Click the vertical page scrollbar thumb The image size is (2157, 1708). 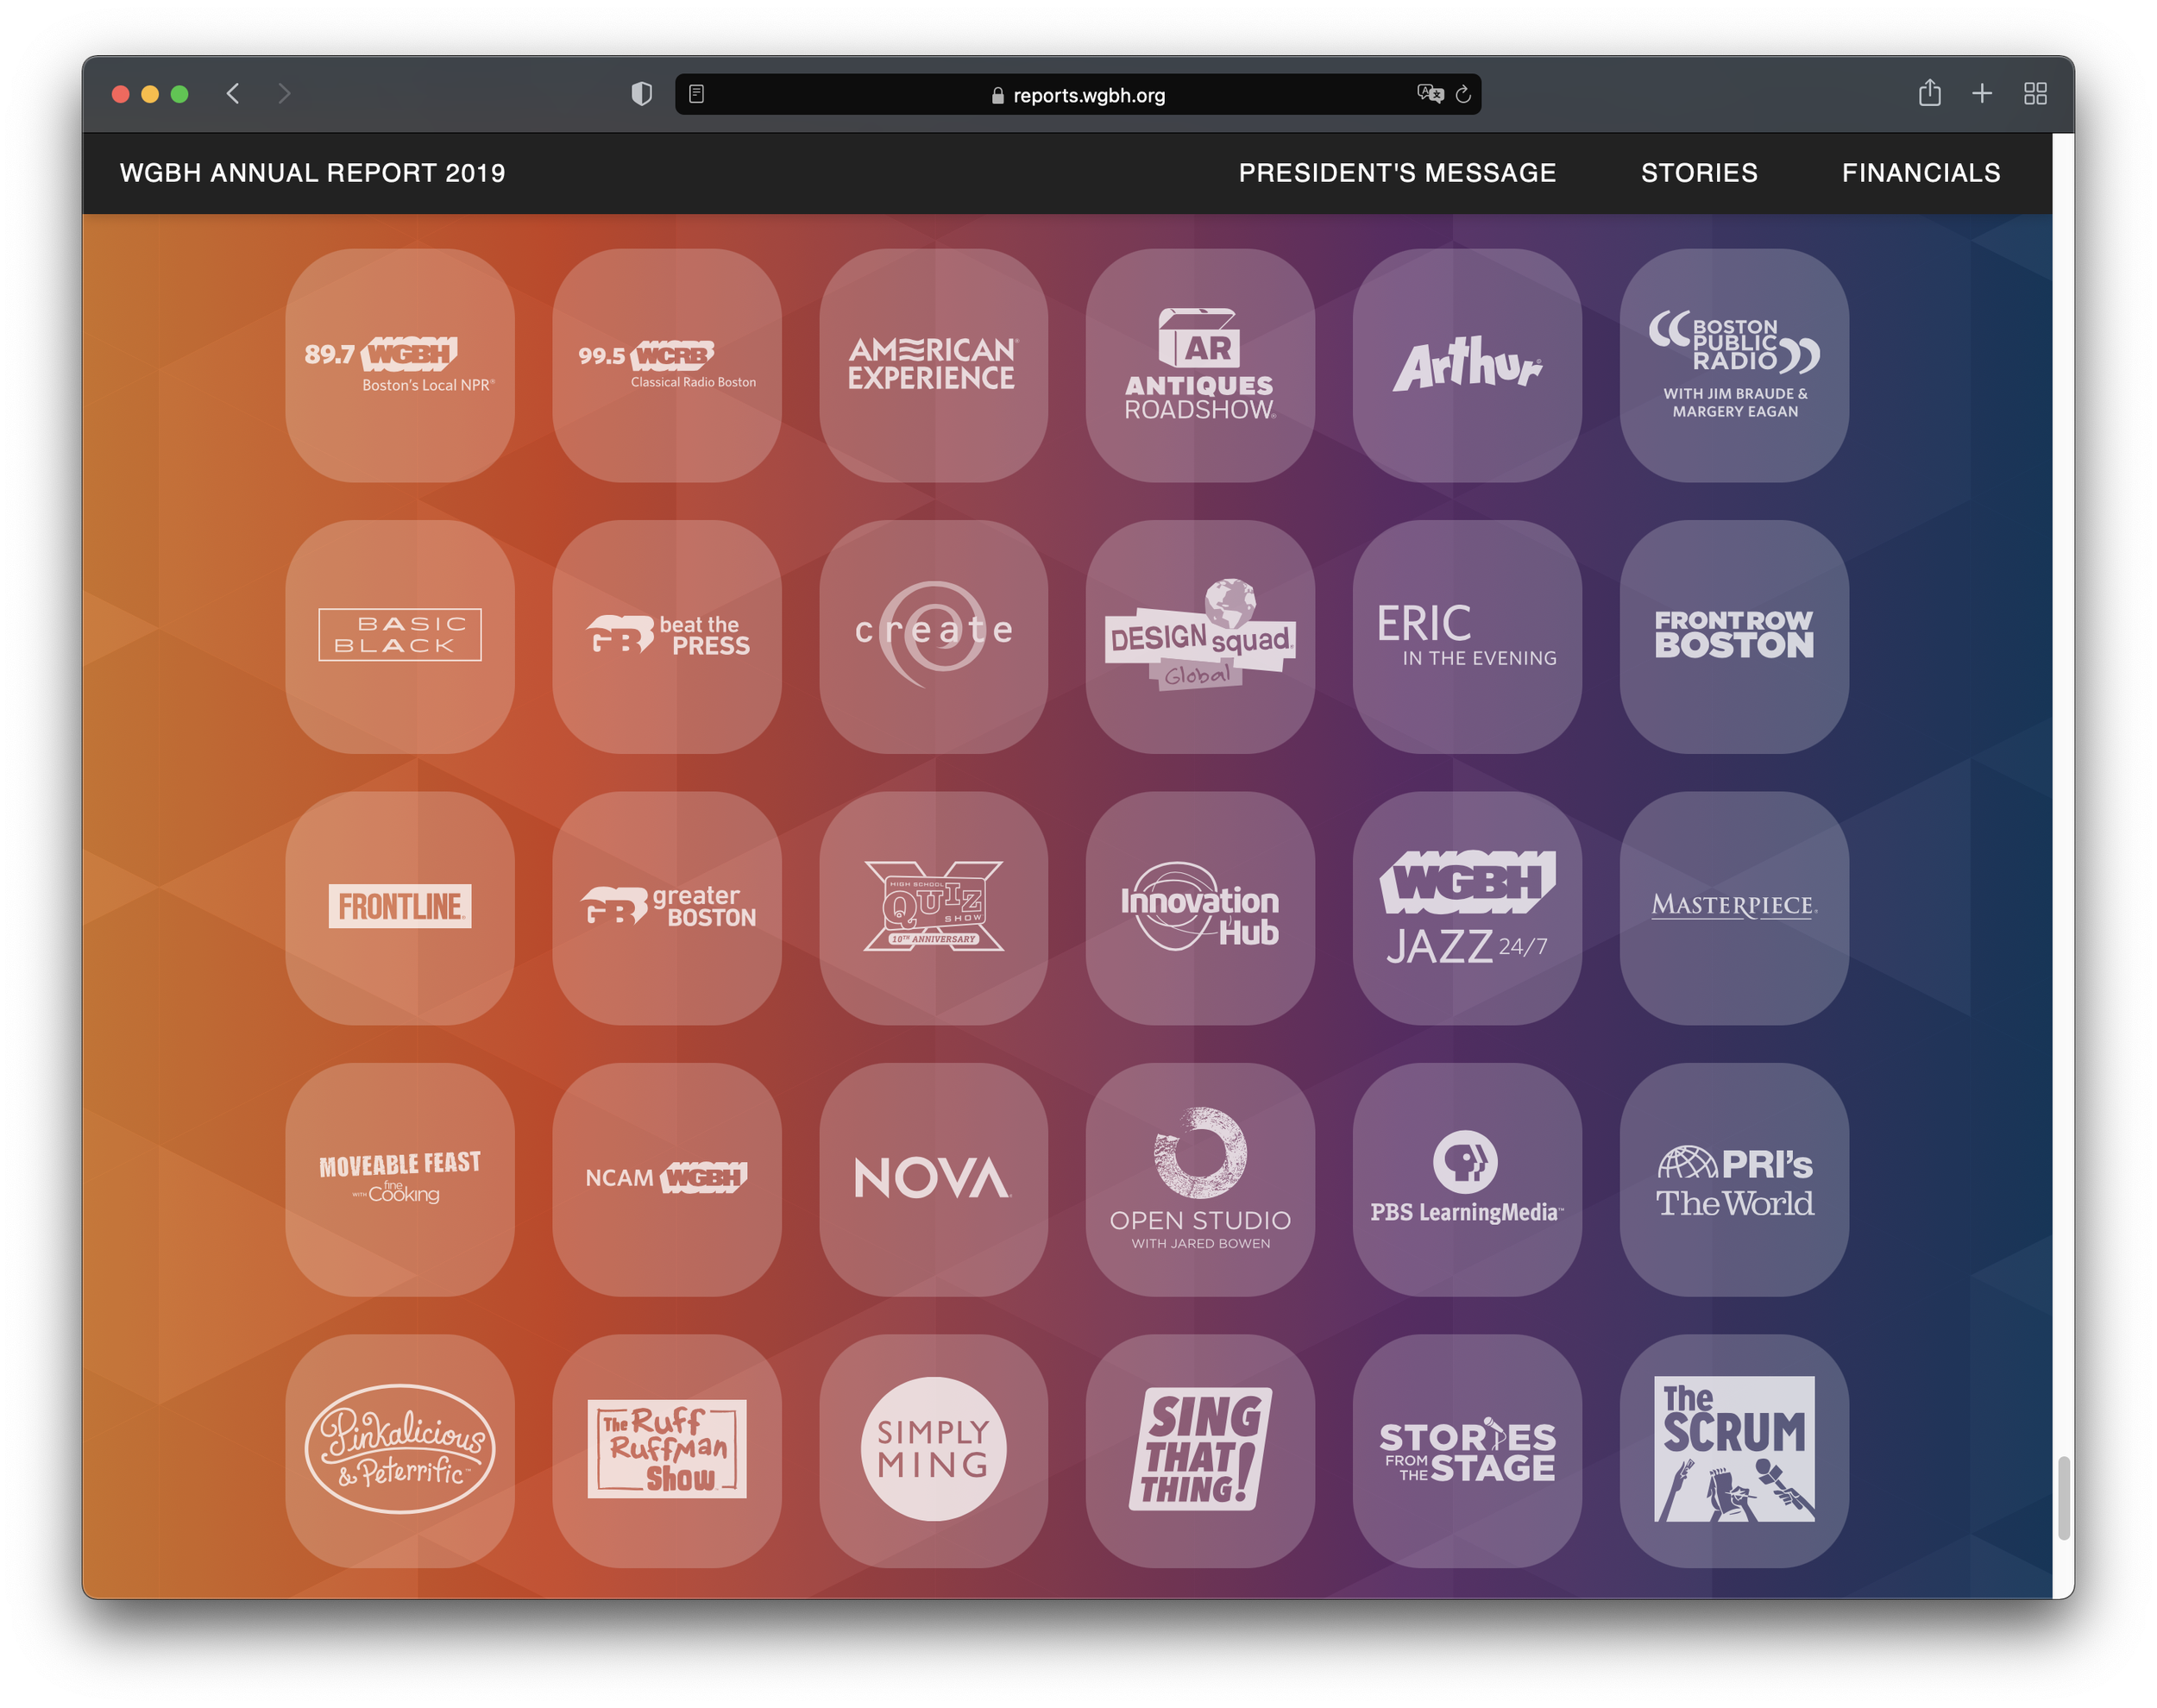pyautogui.click(x=2063, y=1498)
